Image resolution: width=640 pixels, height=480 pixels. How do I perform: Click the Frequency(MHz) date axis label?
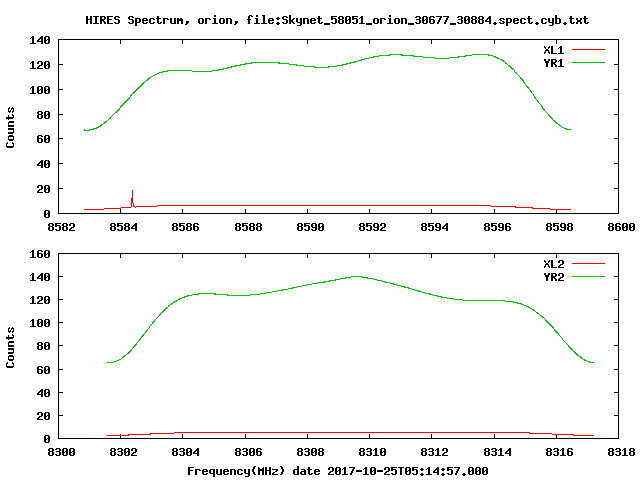click(x=338, y=471)
